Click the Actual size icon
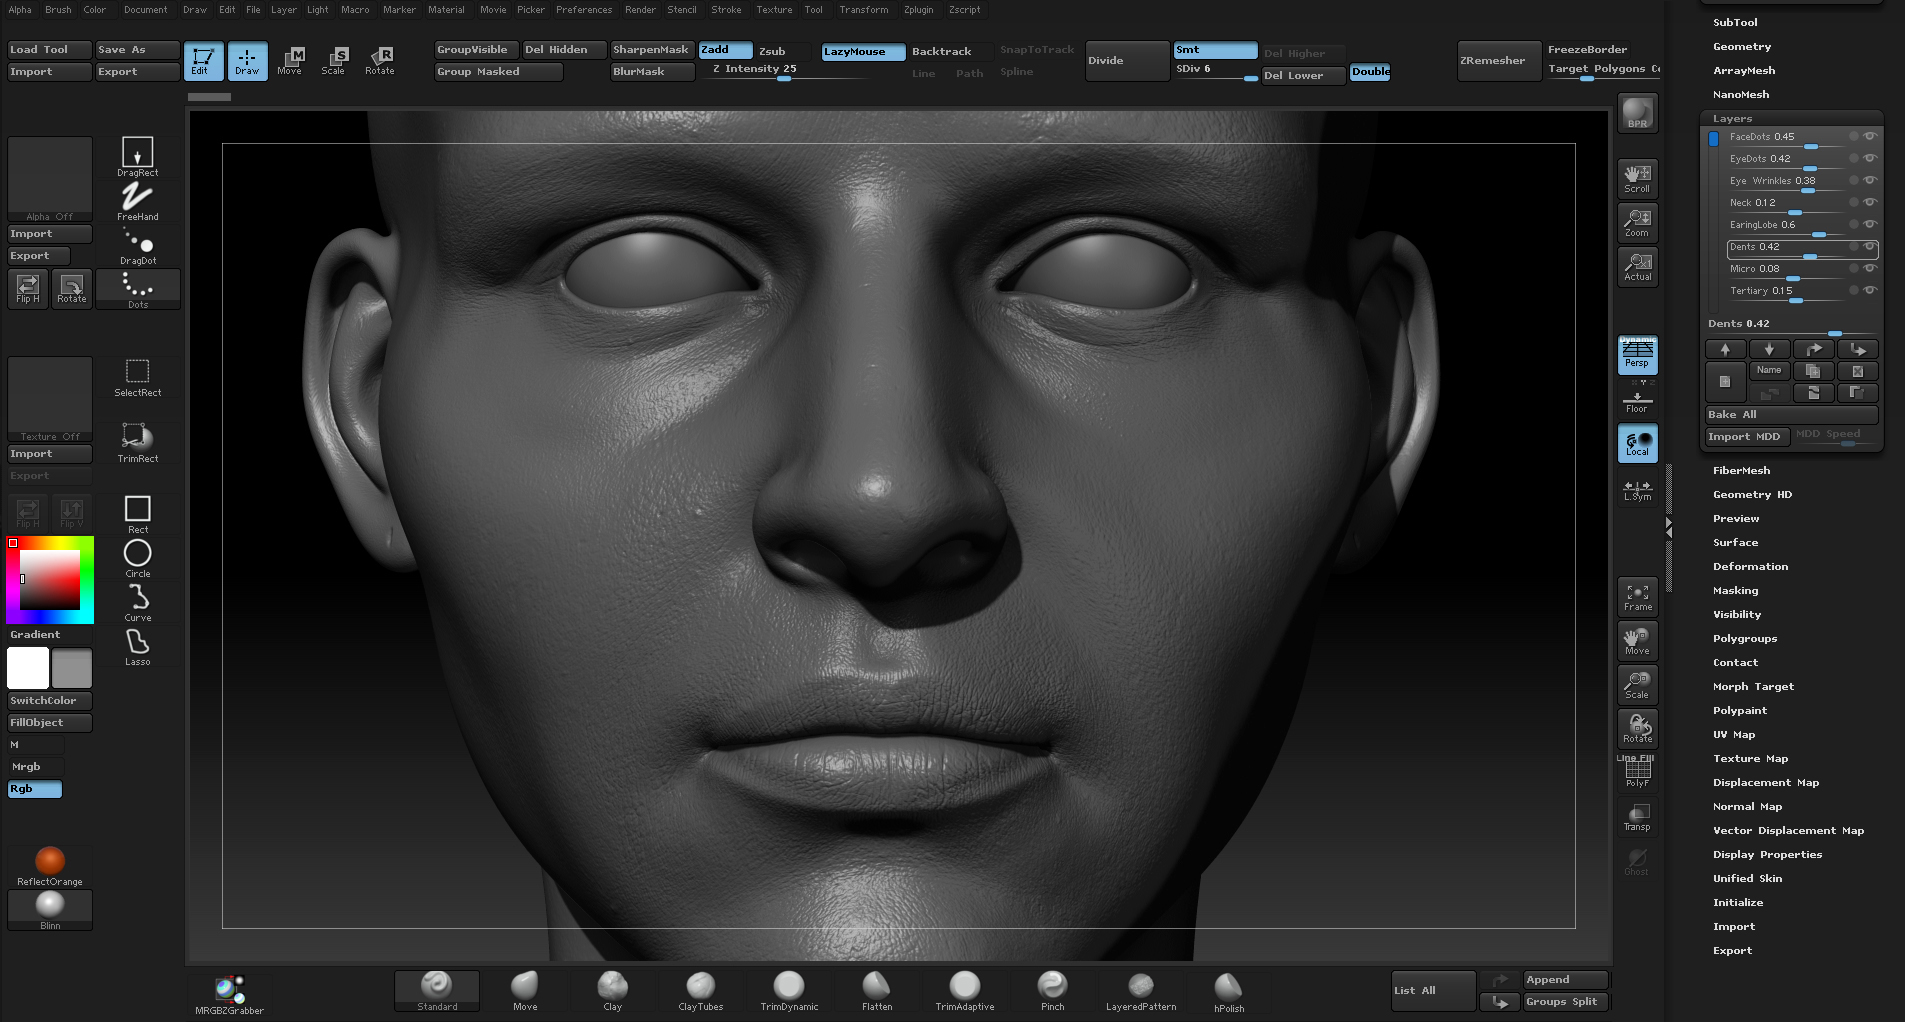The width and height of the screenshot is (1905, 1022). (x=1637, y=266)
